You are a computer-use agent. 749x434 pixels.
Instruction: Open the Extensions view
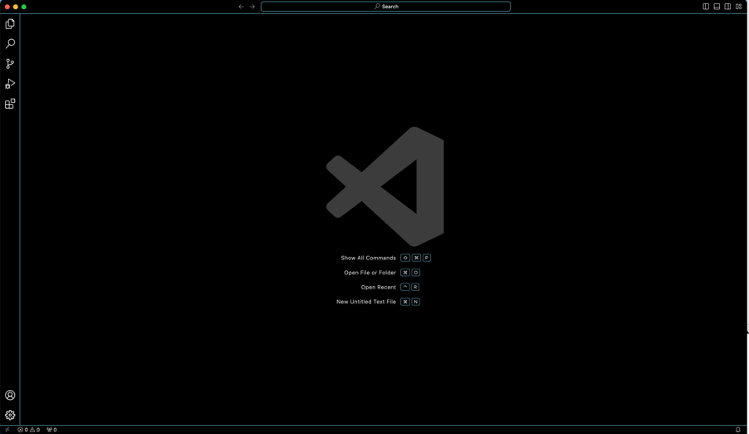(x=10, y=104)
